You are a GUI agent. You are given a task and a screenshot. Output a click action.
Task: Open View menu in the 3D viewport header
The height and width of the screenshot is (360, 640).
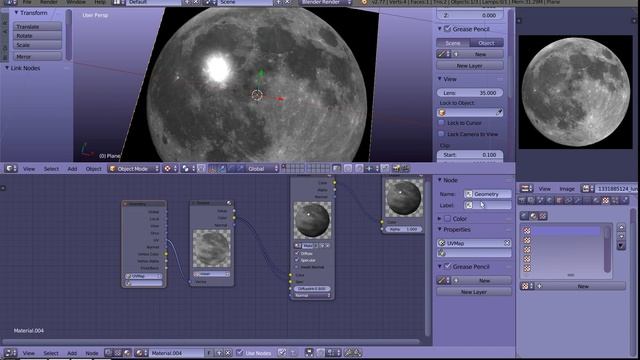29,169
